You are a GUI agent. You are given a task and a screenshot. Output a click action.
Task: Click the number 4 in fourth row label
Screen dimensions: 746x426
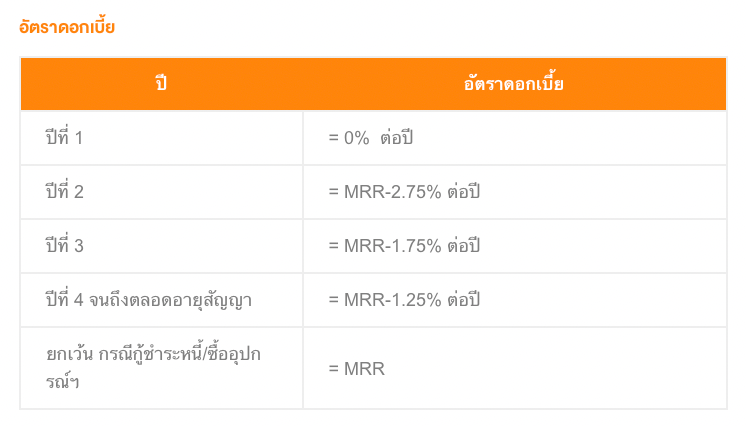coord(79,300)
